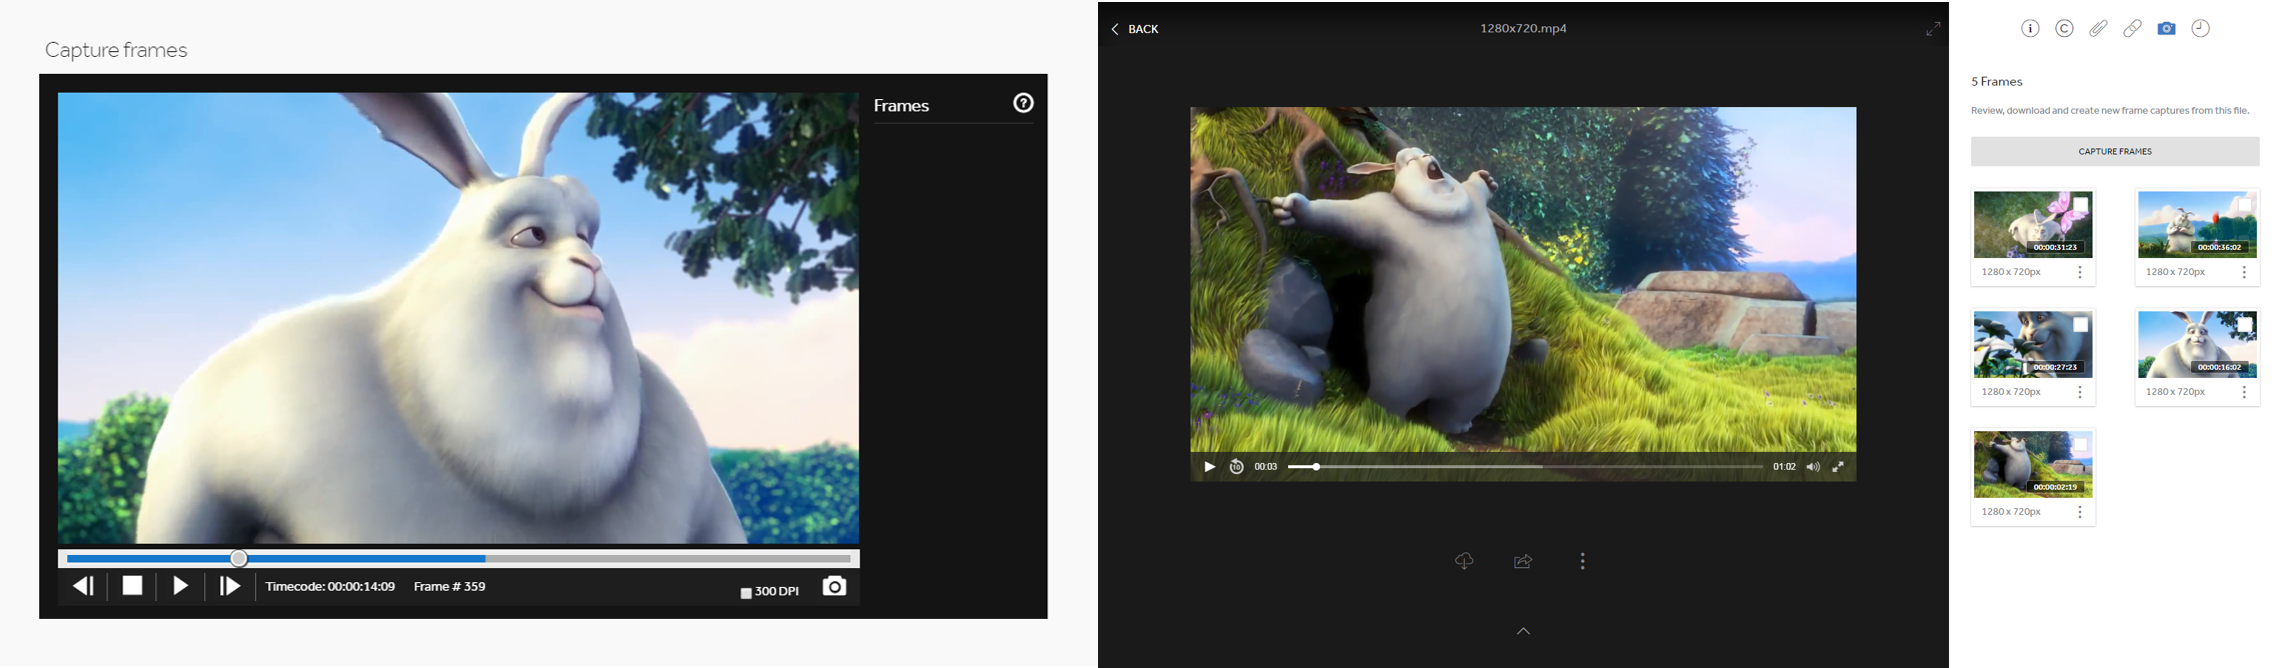The width and height of the screenshot is (2282, 668).
Task: Open more options menu below the video
Action: click(1582, 561)
